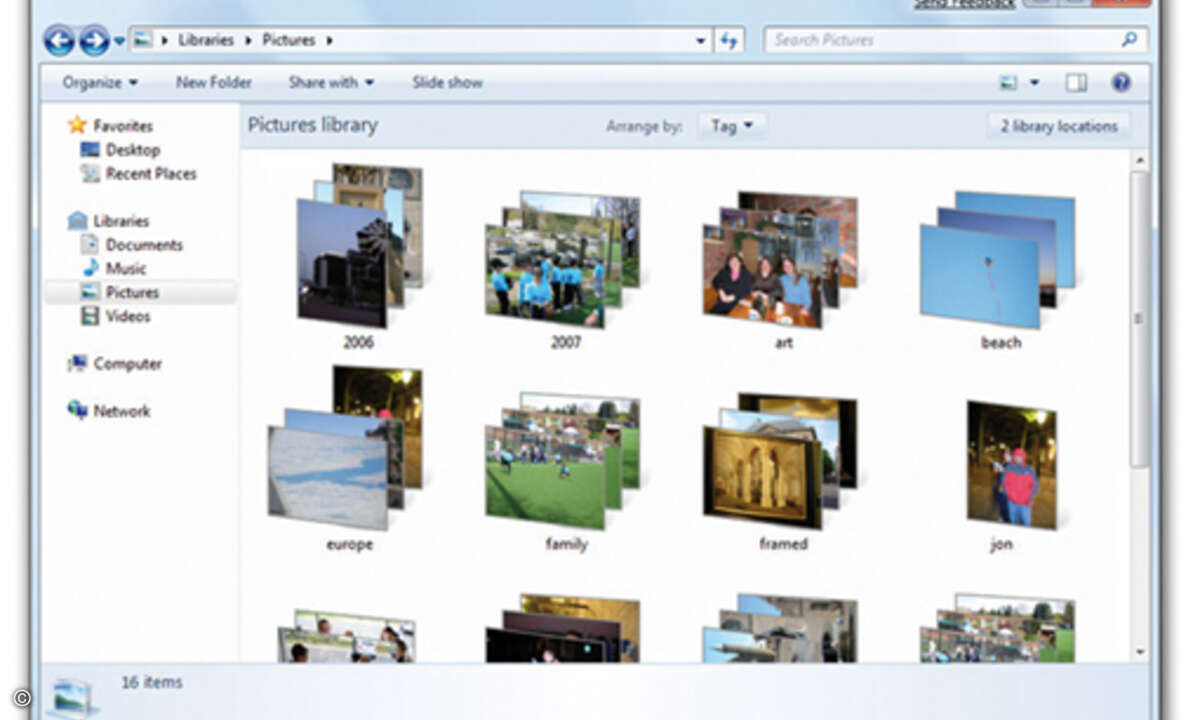Click the magnifier search icon
Image resolution: width=1200 pixels, height=720 pixels.
click(1129, 40)
